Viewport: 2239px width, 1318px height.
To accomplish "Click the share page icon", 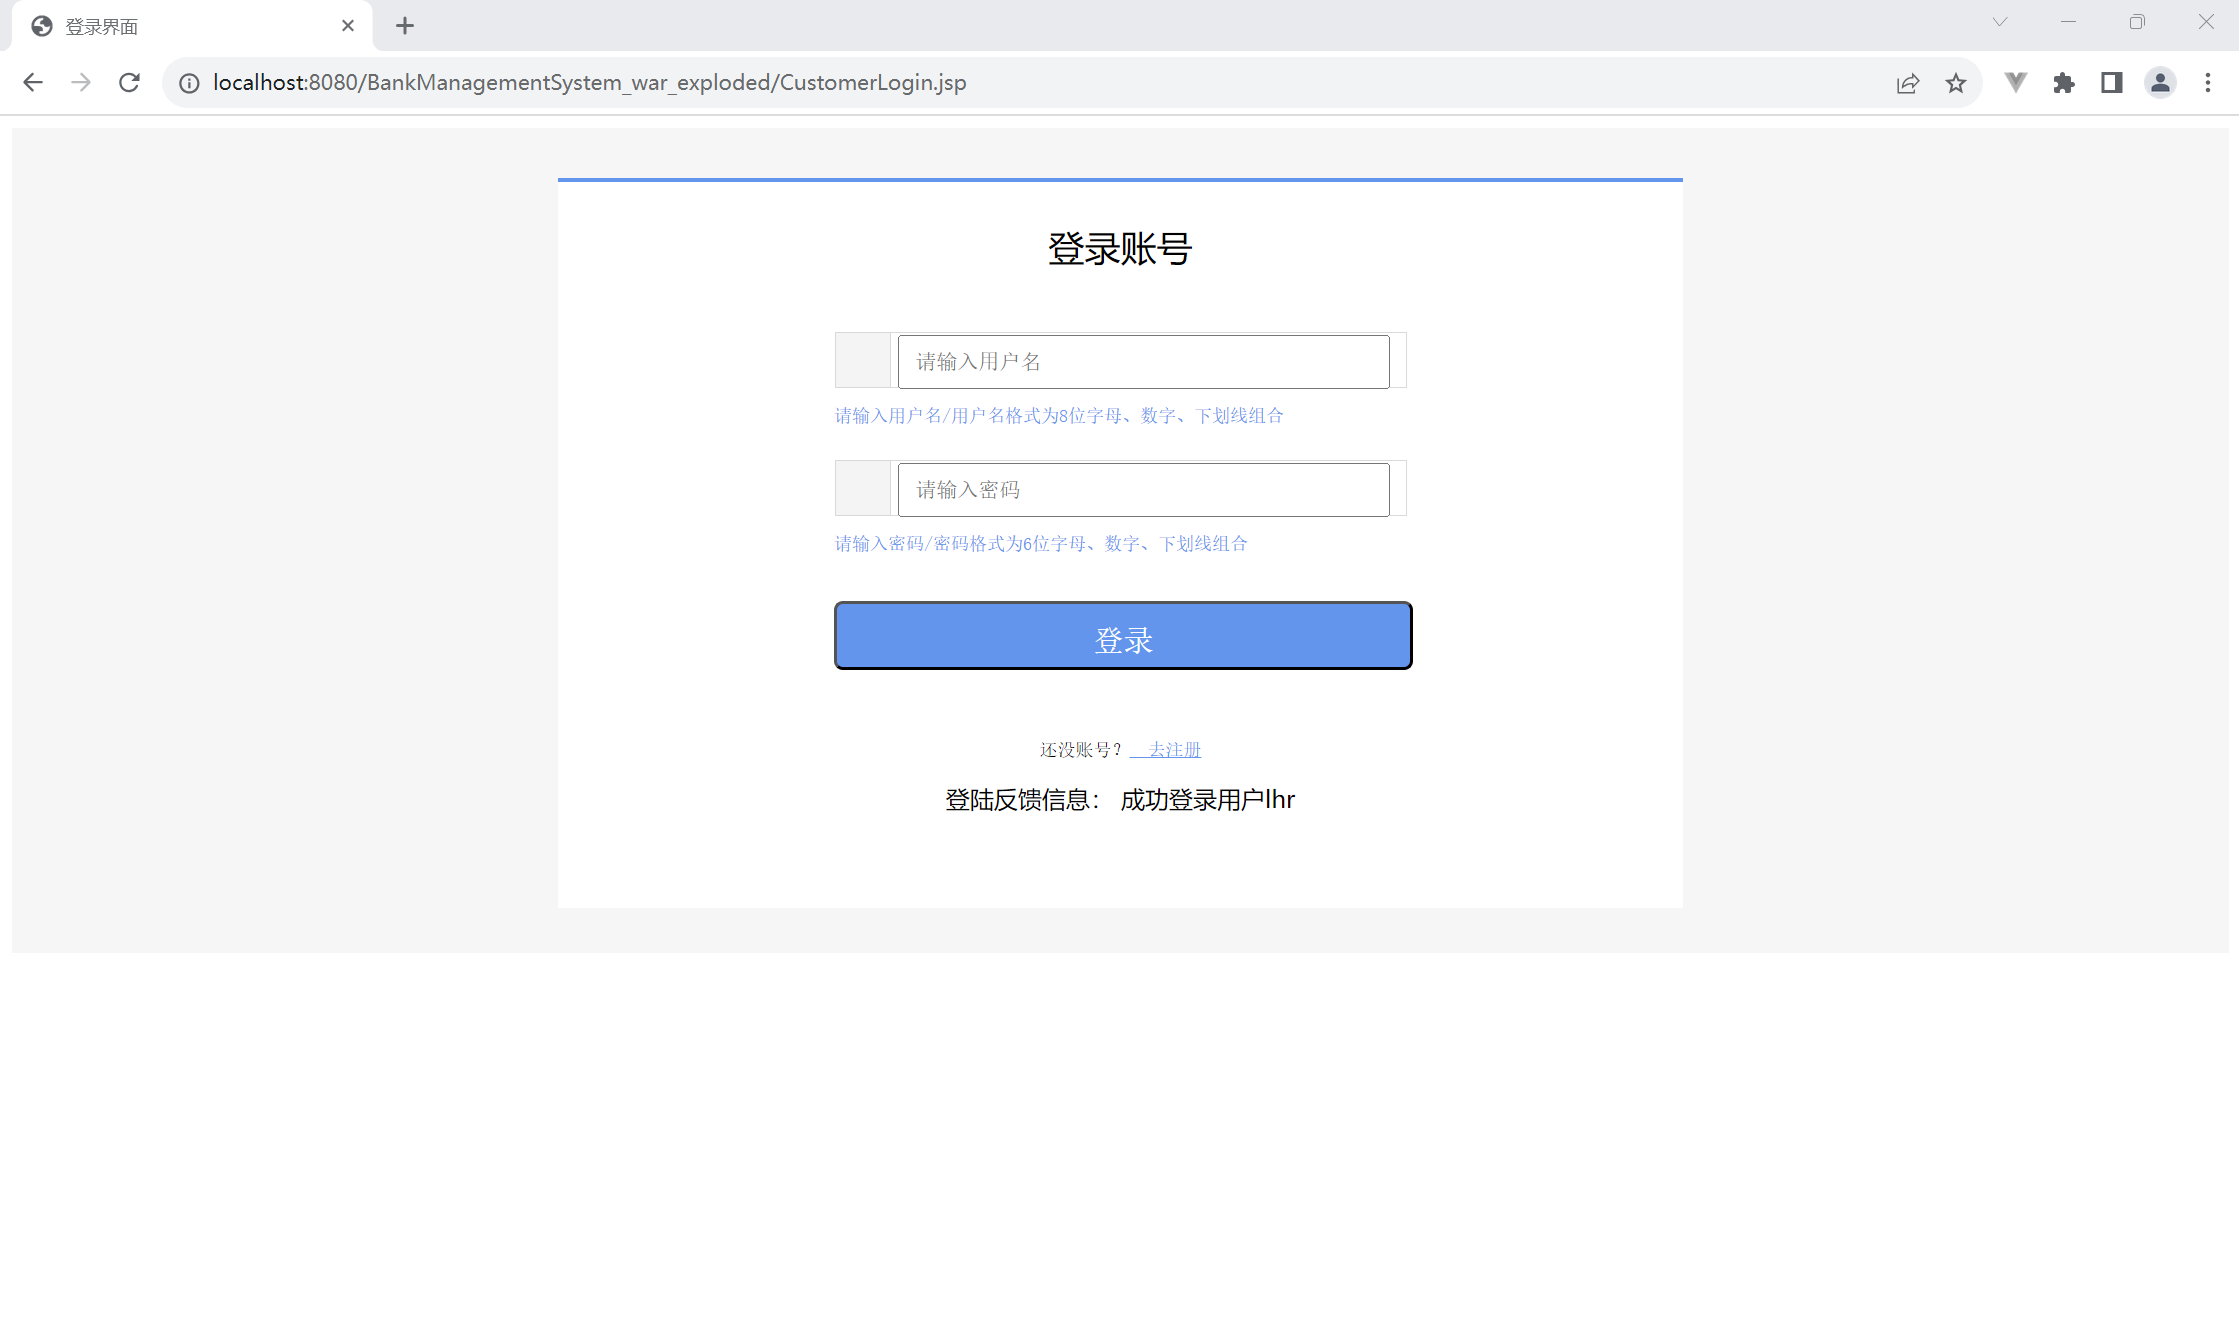I will (1907, 83).
